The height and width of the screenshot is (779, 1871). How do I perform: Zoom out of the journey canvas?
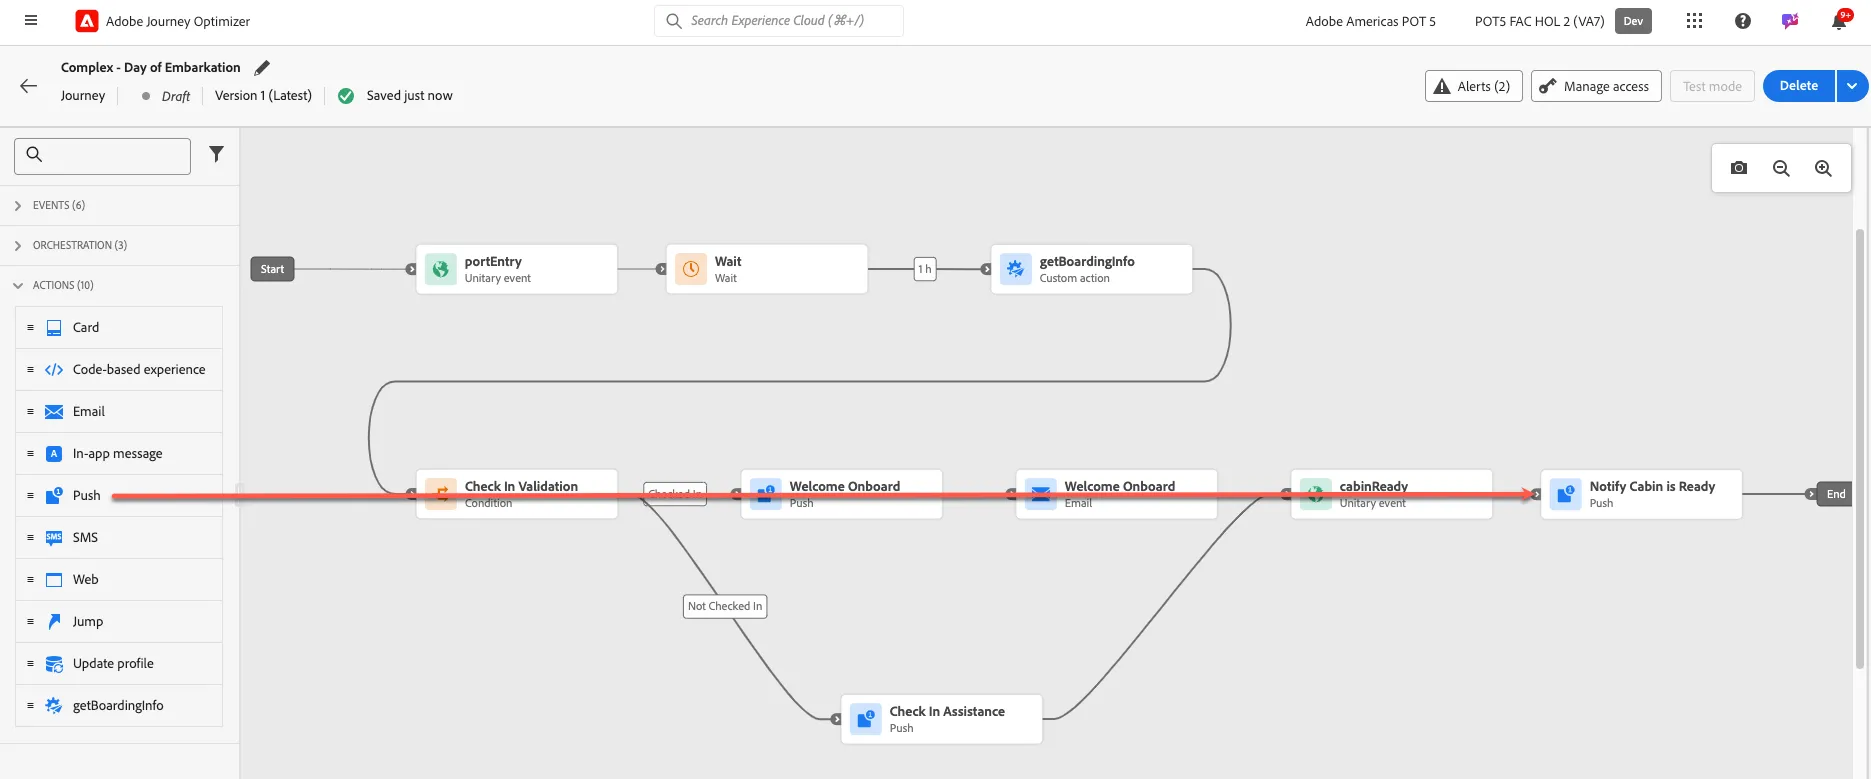click(x=1781, y=168)
